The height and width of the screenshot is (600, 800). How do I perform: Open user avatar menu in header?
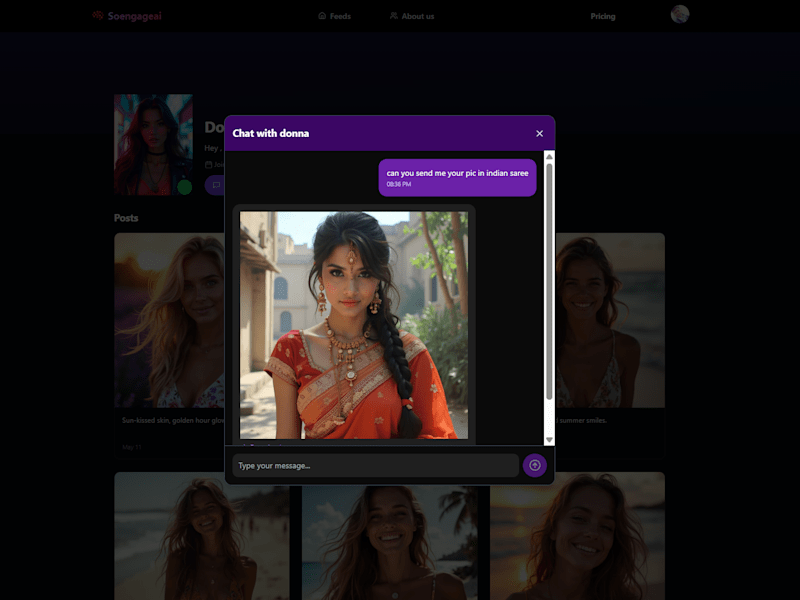pos(680,14)
